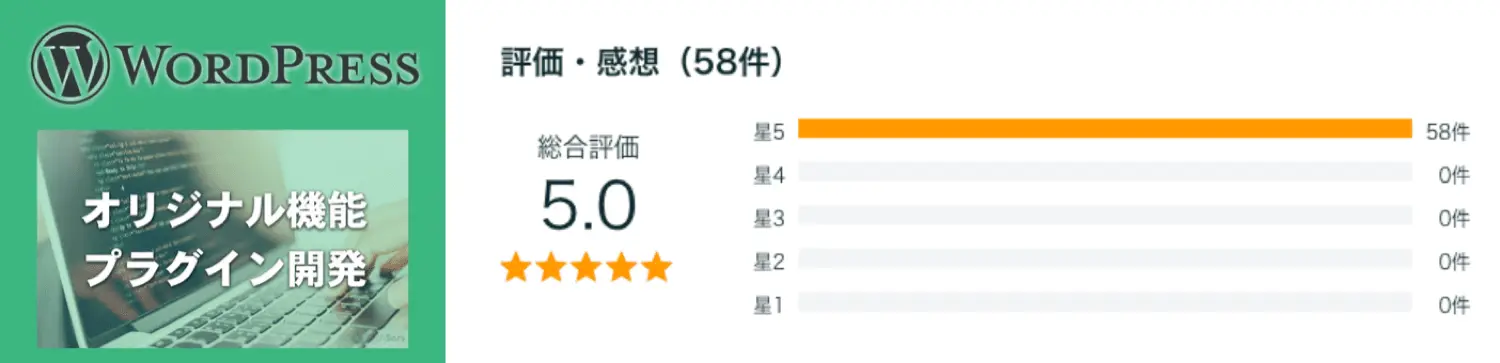The height and width of the screenshot is (363, 1500).
Task: Select the empty 星1 rating bar
Action: coord(1104,304)
